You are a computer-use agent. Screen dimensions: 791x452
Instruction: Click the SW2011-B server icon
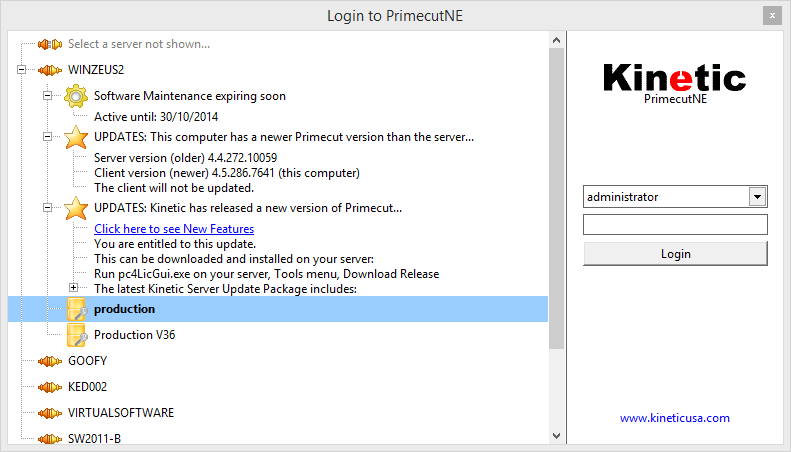click(50, 439)
